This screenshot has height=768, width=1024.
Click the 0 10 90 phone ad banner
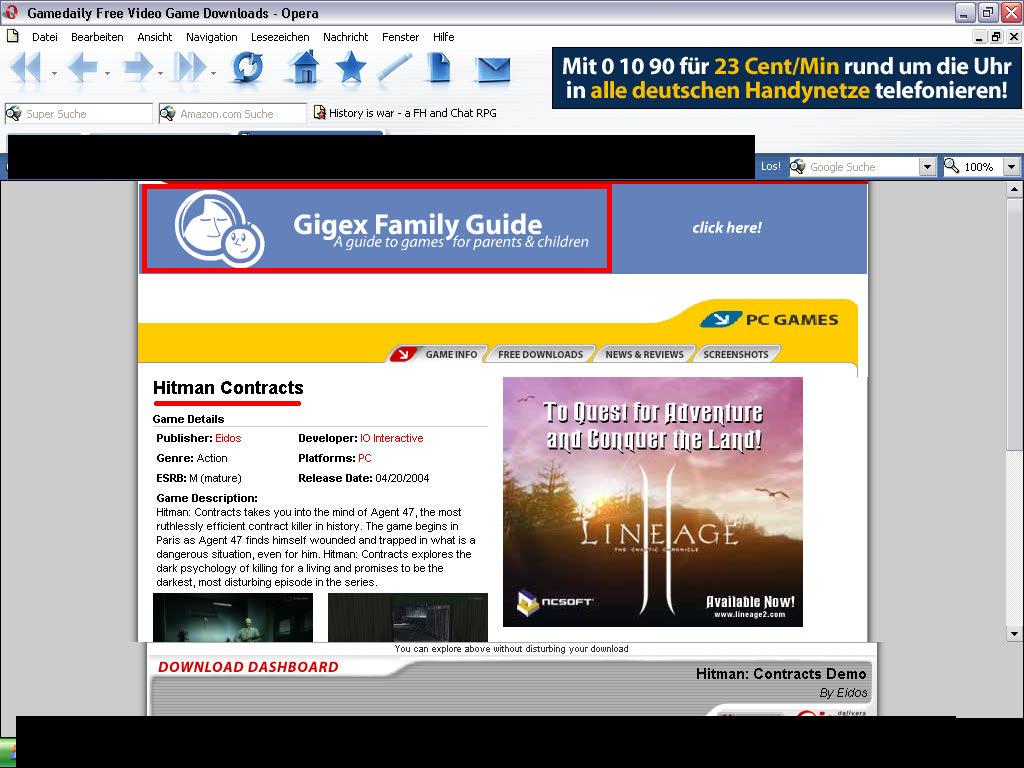click(x=786, y=78)
